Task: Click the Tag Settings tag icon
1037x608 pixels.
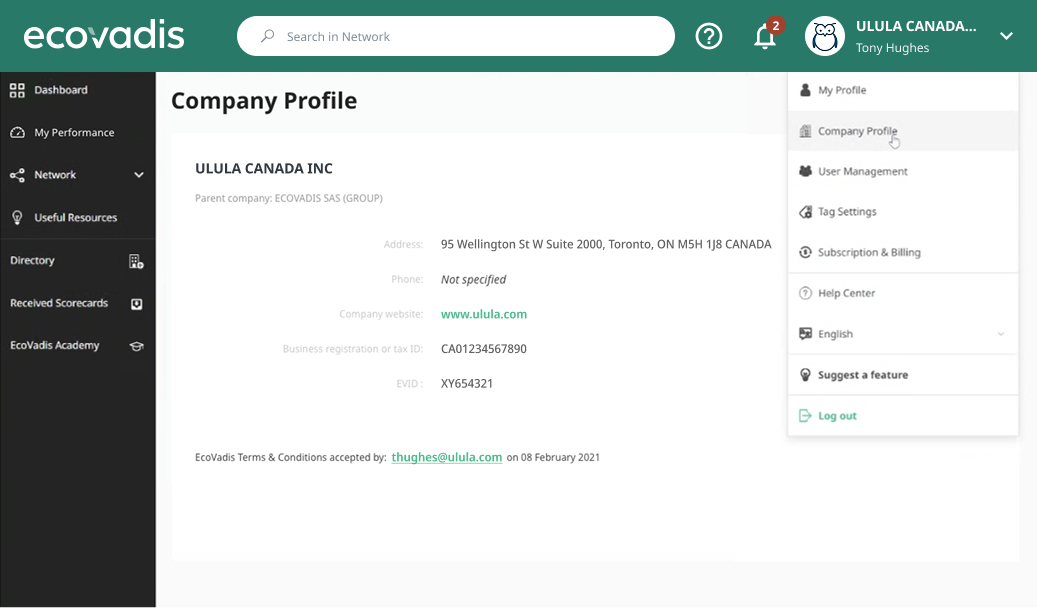Action: tap(805, 212)
